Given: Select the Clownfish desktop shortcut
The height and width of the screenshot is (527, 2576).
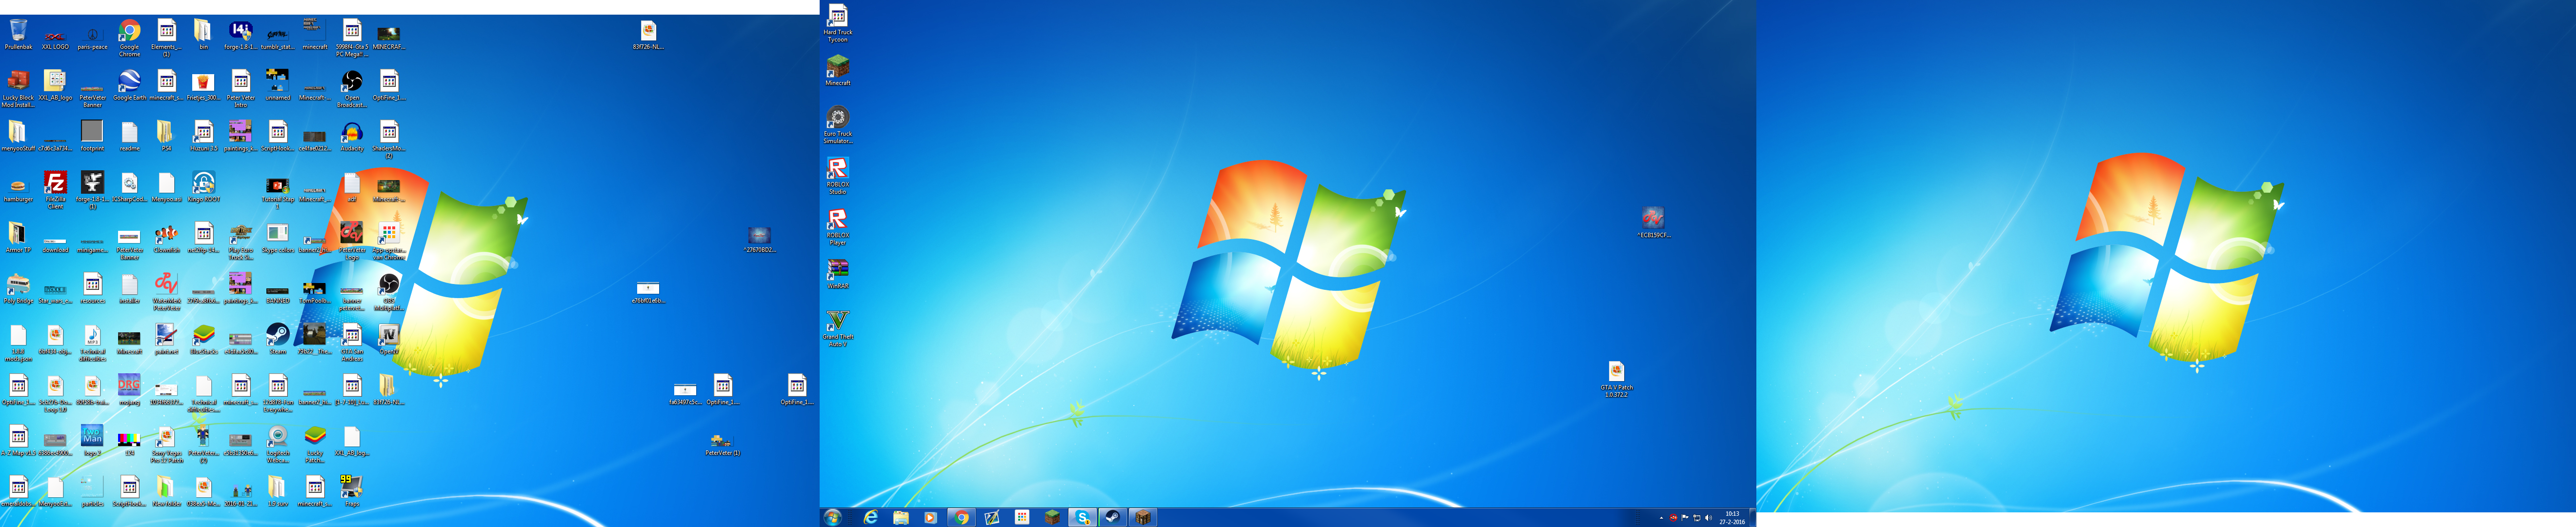Looking at the screenshot, I should [167, 239].
